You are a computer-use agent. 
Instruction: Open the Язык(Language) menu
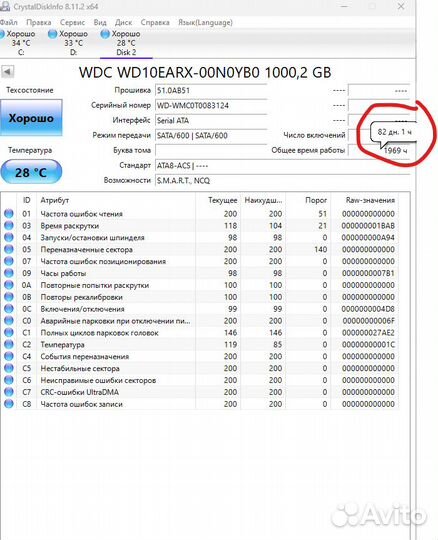pos(205,22)
